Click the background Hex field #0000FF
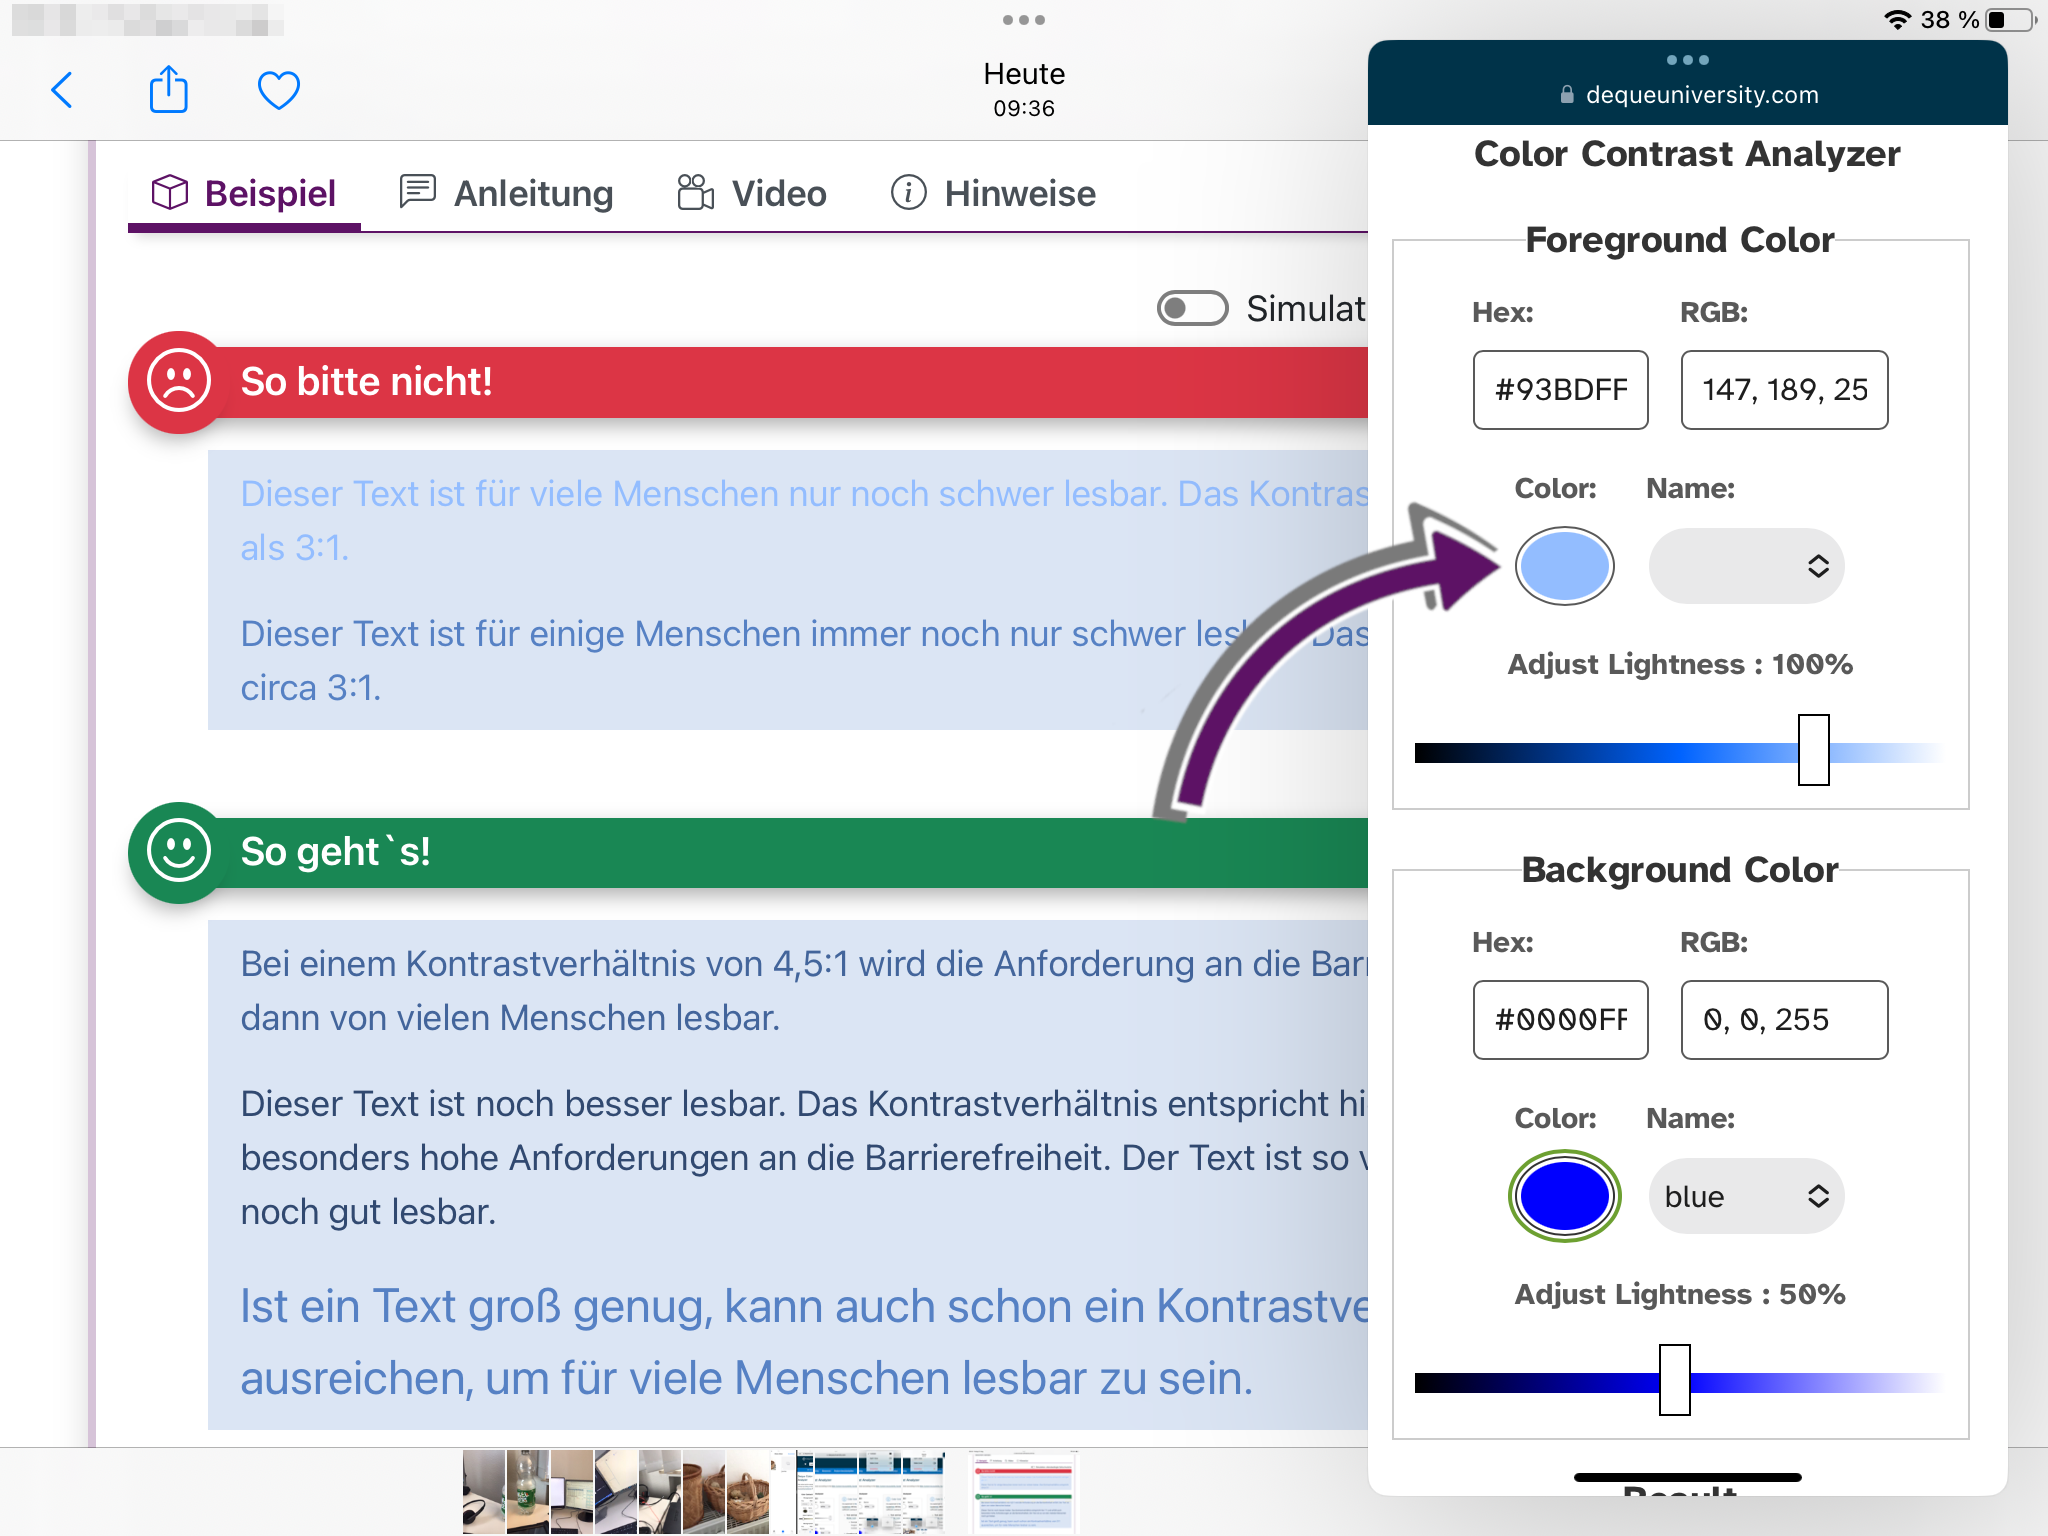The height and width of the screenshot is (1536, 2048). 1560,1020
